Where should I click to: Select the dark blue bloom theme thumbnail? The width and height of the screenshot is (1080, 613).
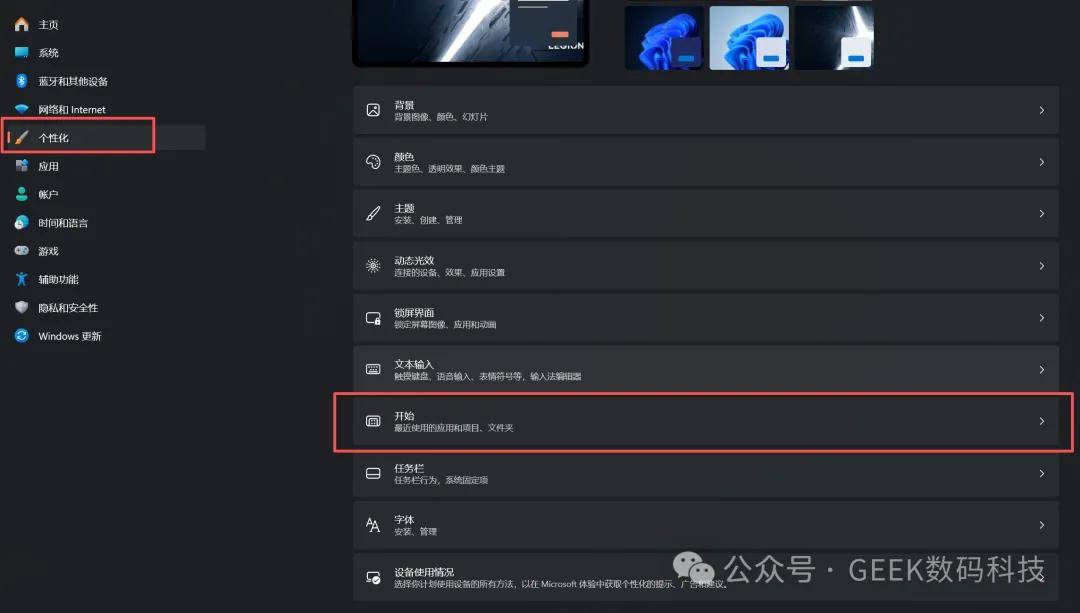coord(664,38)
